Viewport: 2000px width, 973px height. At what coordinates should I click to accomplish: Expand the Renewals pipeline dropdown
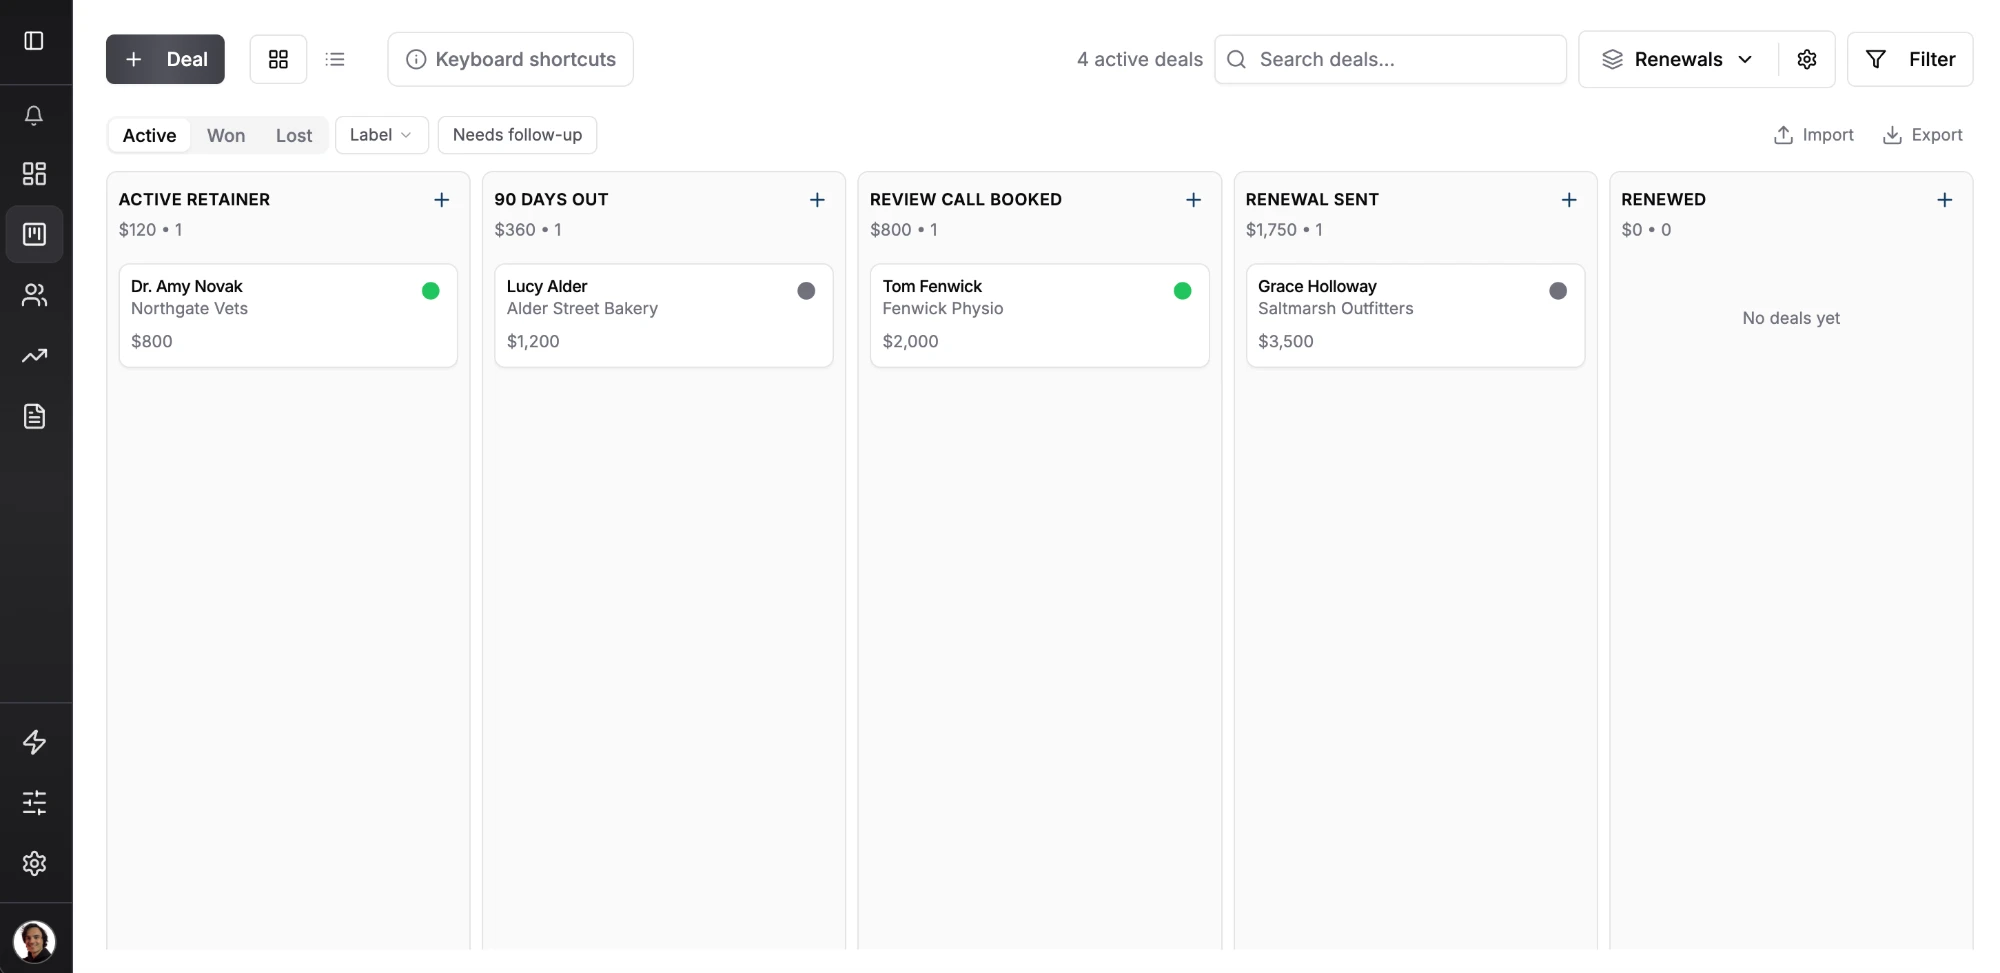point(1678,59)
